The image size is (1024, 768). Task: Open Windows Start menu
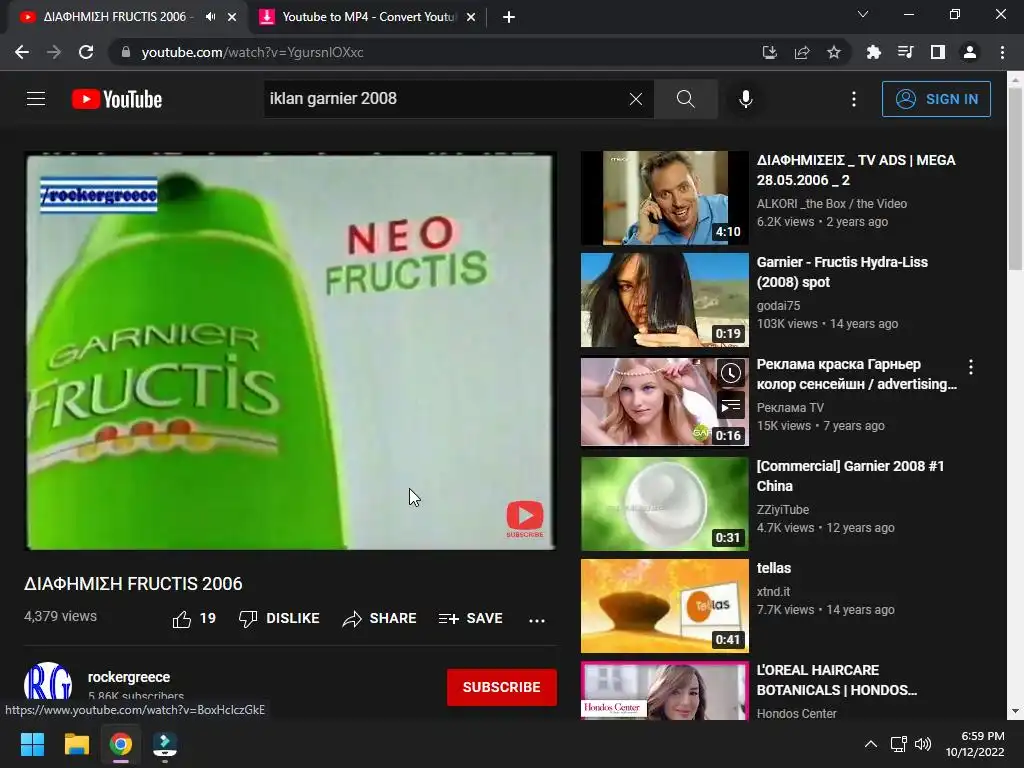(32, 744)
